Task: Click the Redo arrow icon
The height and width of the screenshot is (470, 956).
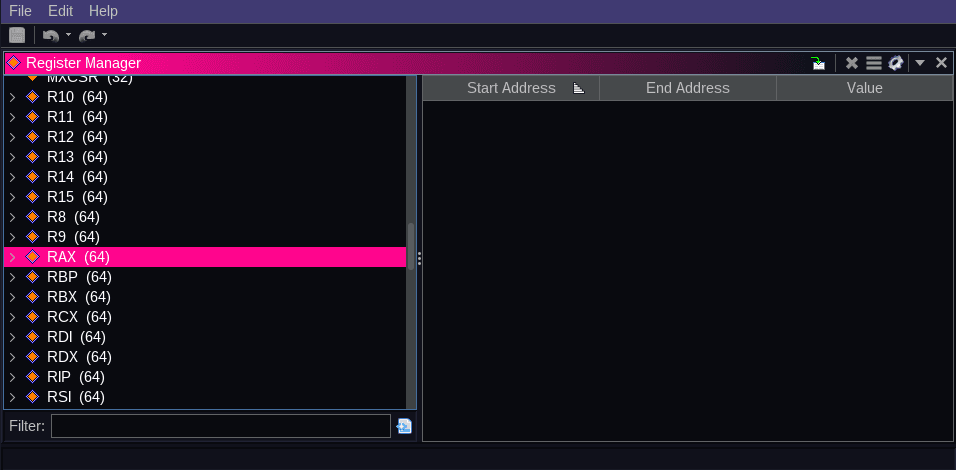Action: click(87, 35)
